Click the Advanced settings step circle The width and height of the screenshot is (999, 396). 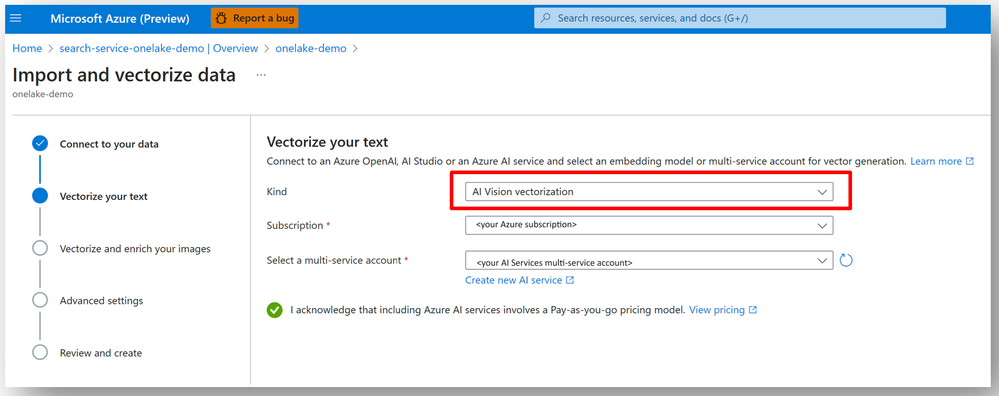(x=40, y=301)
